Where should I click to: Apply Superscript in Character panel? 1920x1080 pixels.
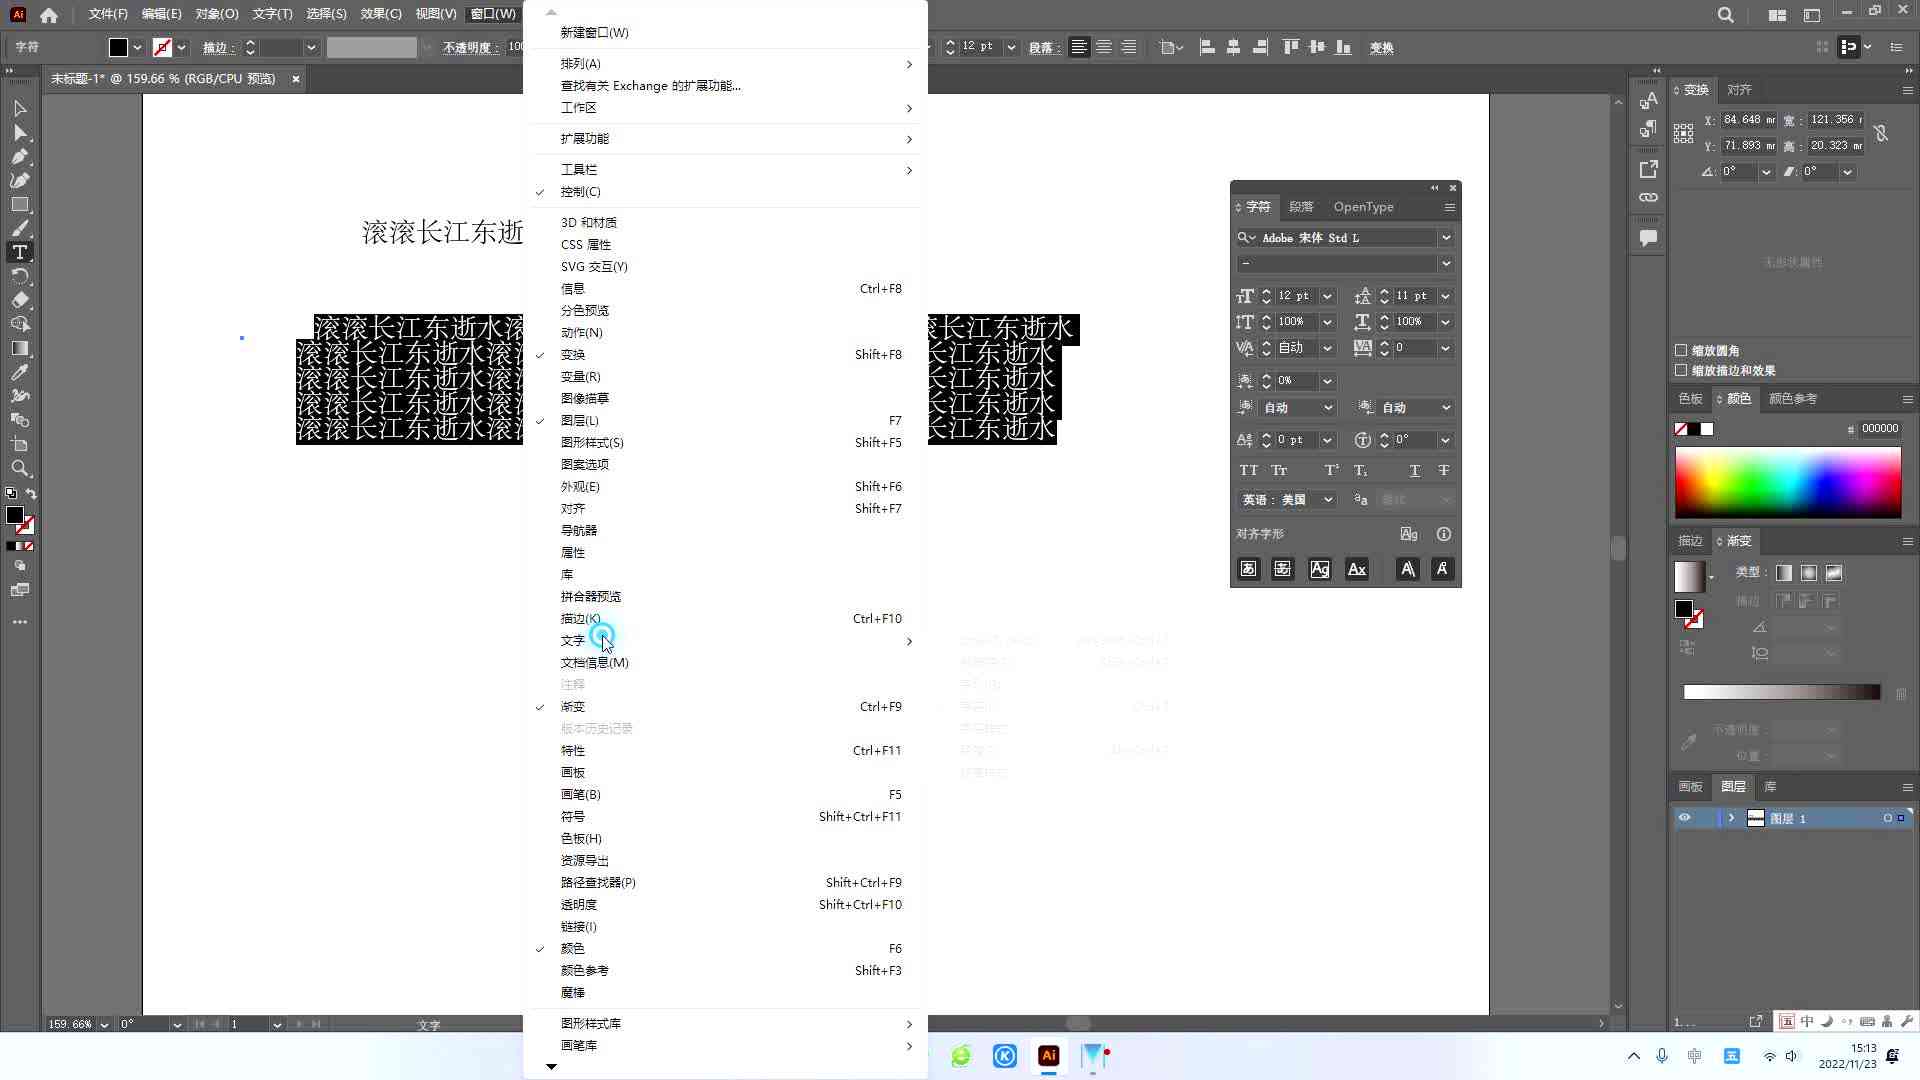tap(1332, 470)
